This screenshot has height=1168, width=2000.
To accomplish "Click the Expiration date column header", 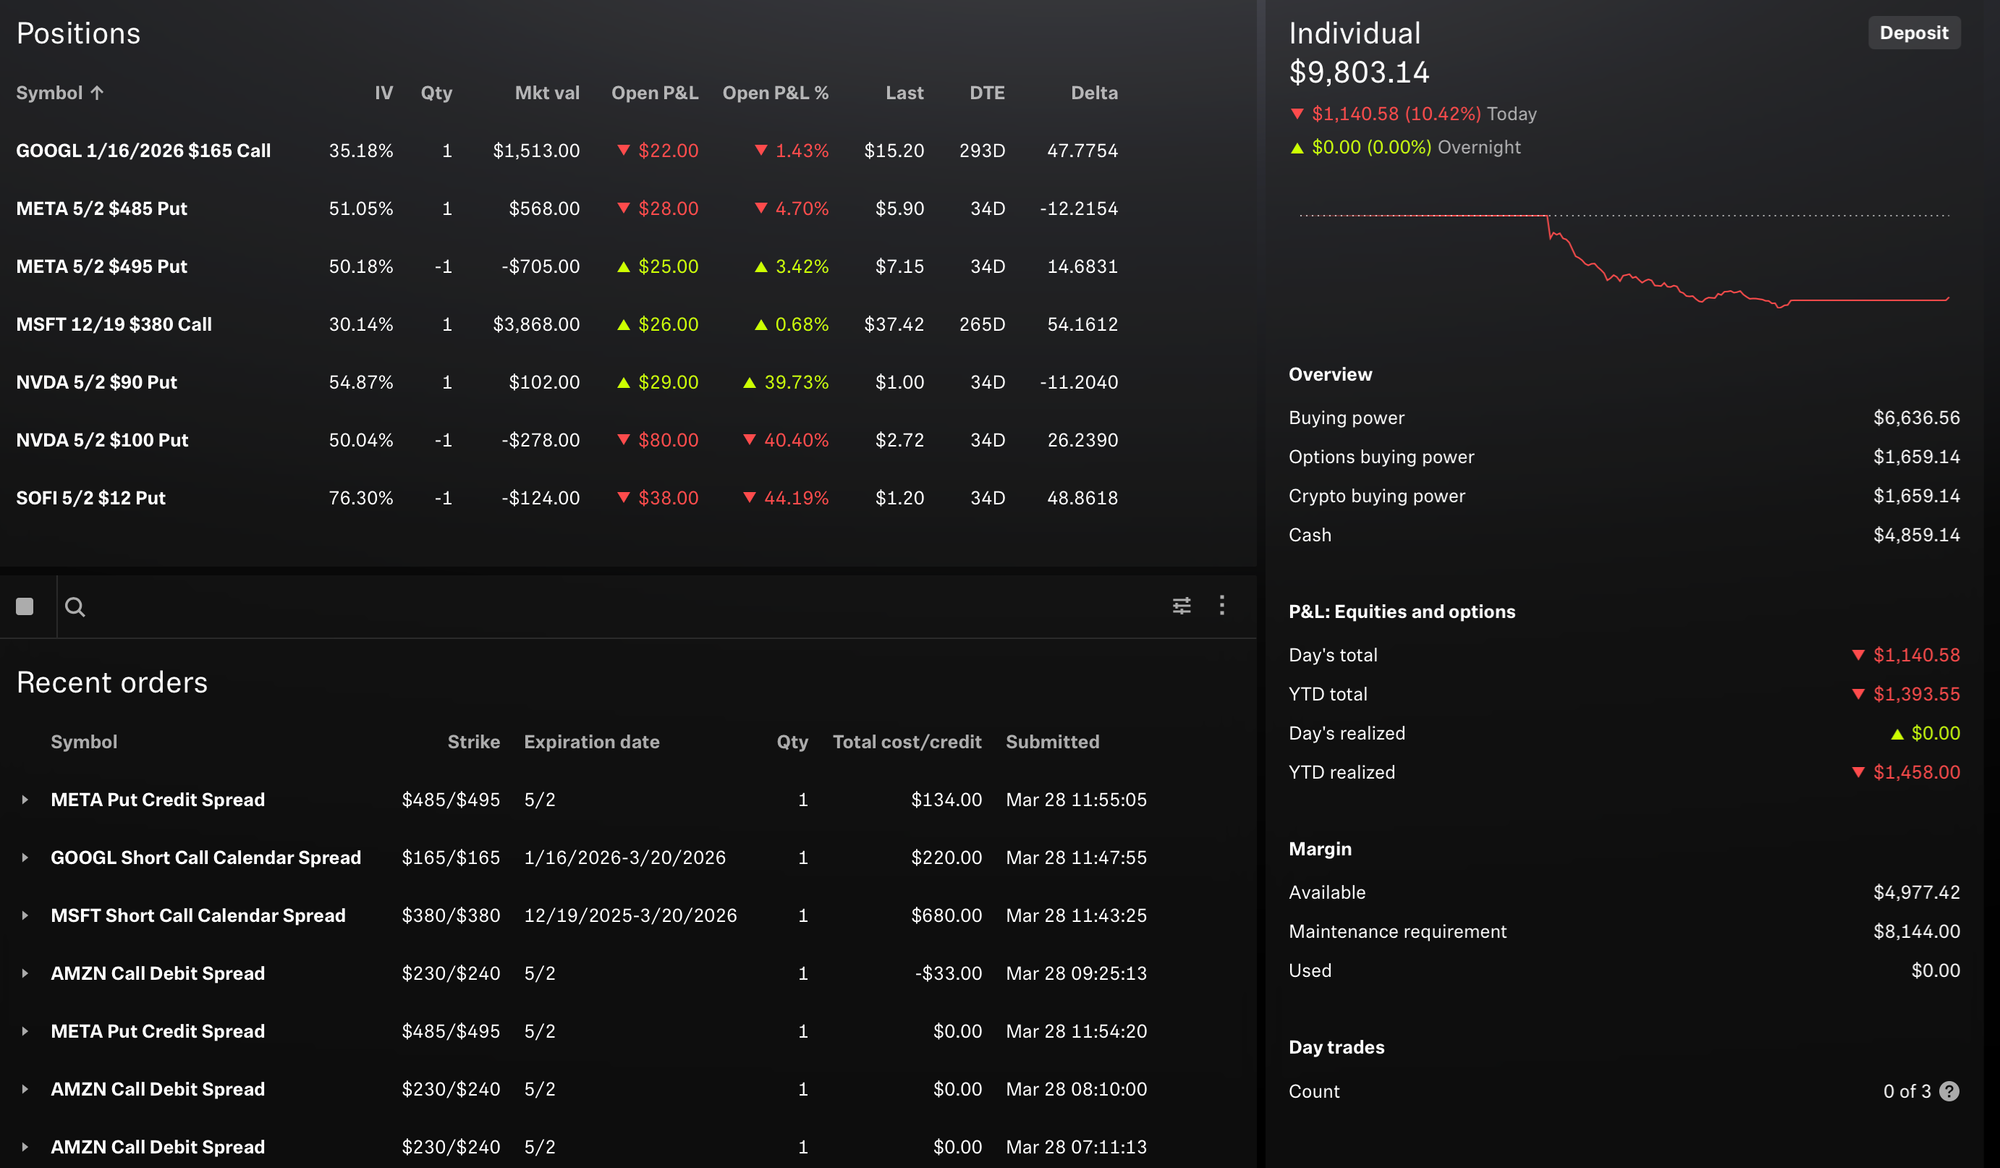I will coord(591,742).
